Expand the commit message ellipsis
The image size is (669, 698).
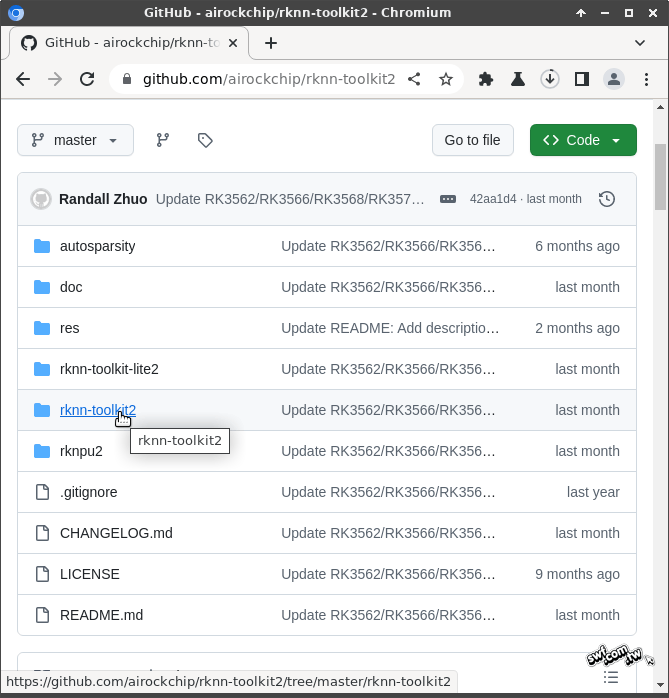point(448,199)
